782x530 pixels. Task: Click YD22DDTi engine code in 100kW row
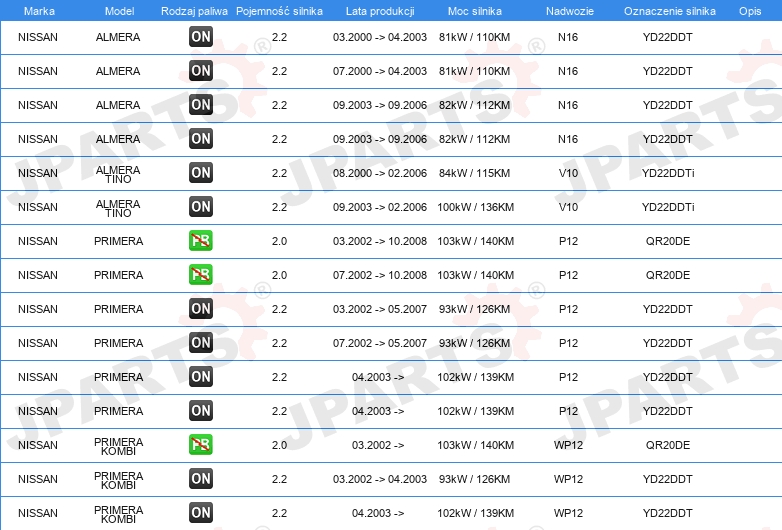[x=668, y=207]
